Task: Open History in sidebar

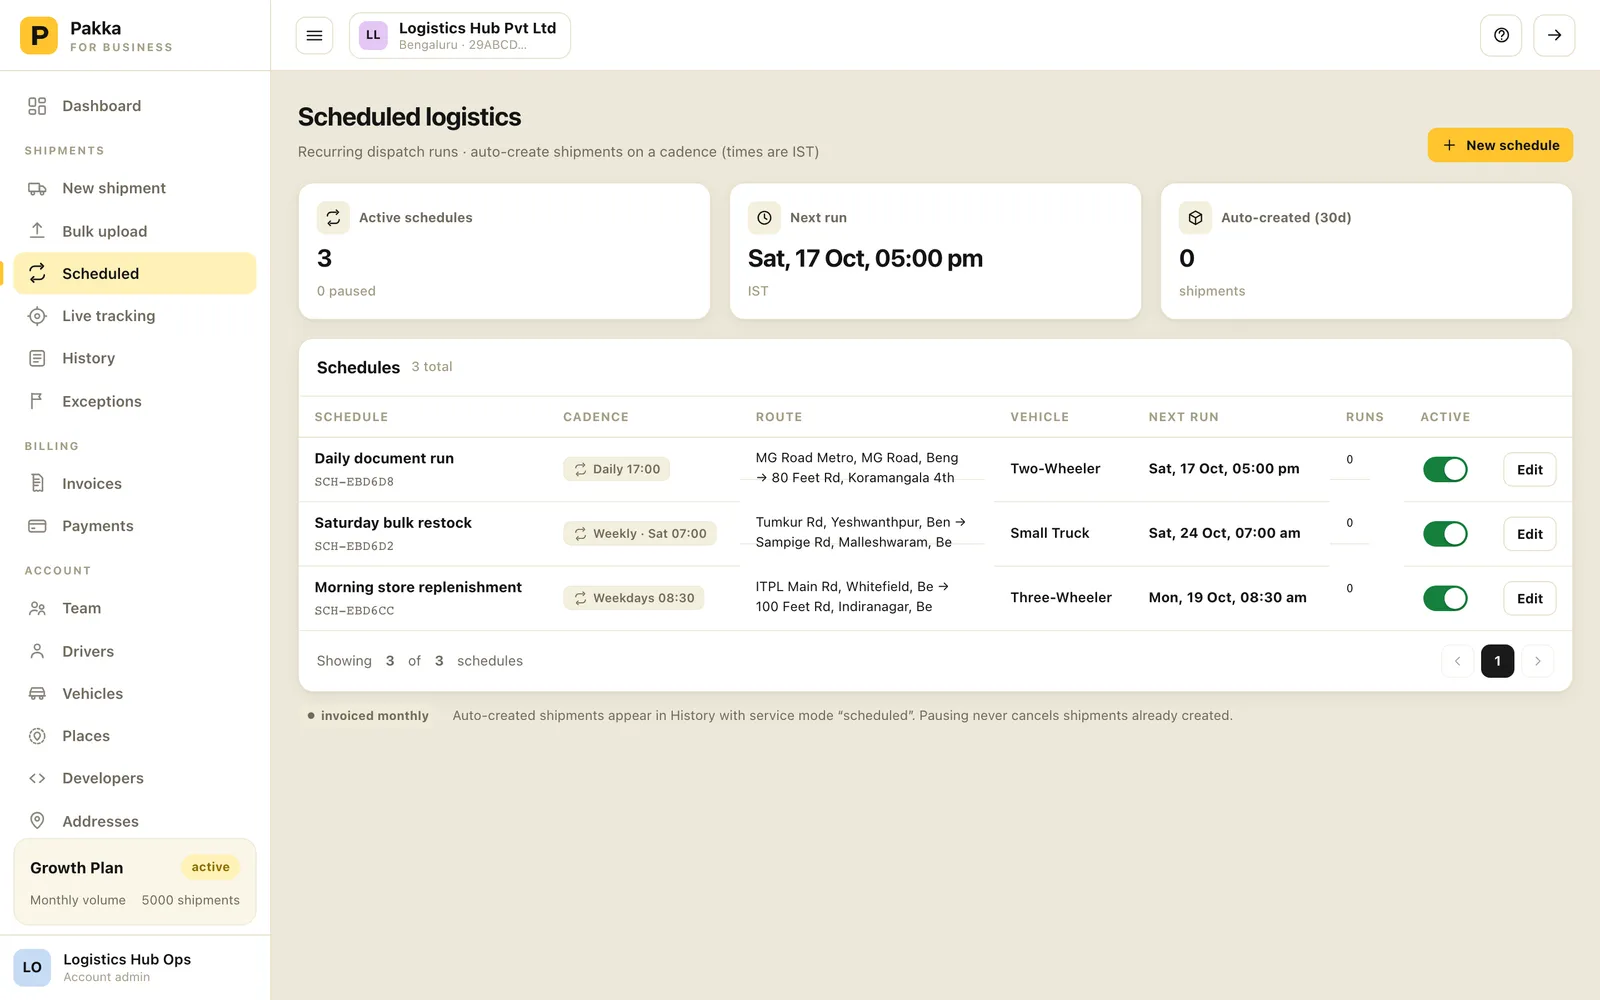Action: point(135,358)
